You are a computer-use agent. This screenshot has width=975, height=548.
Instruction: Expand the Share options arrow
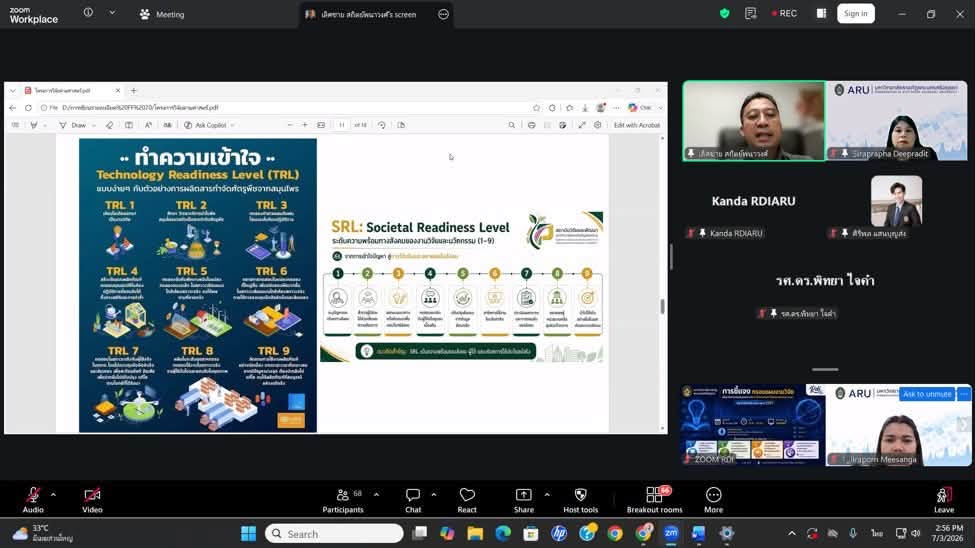547,495
